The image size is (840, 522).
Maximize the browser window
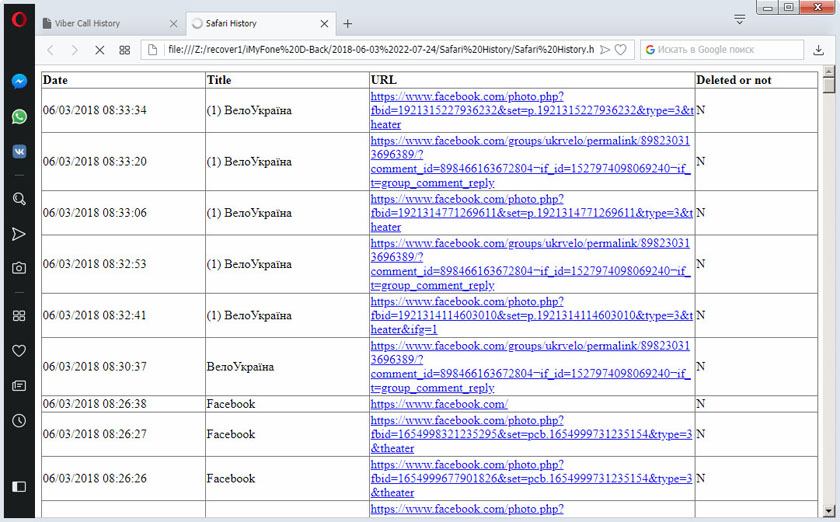789,7
